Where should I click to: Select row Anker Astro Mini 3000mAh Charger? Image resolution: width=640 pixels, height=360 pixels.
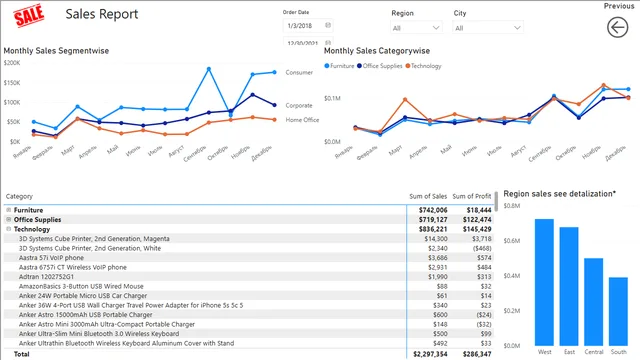tap(248, 324)
